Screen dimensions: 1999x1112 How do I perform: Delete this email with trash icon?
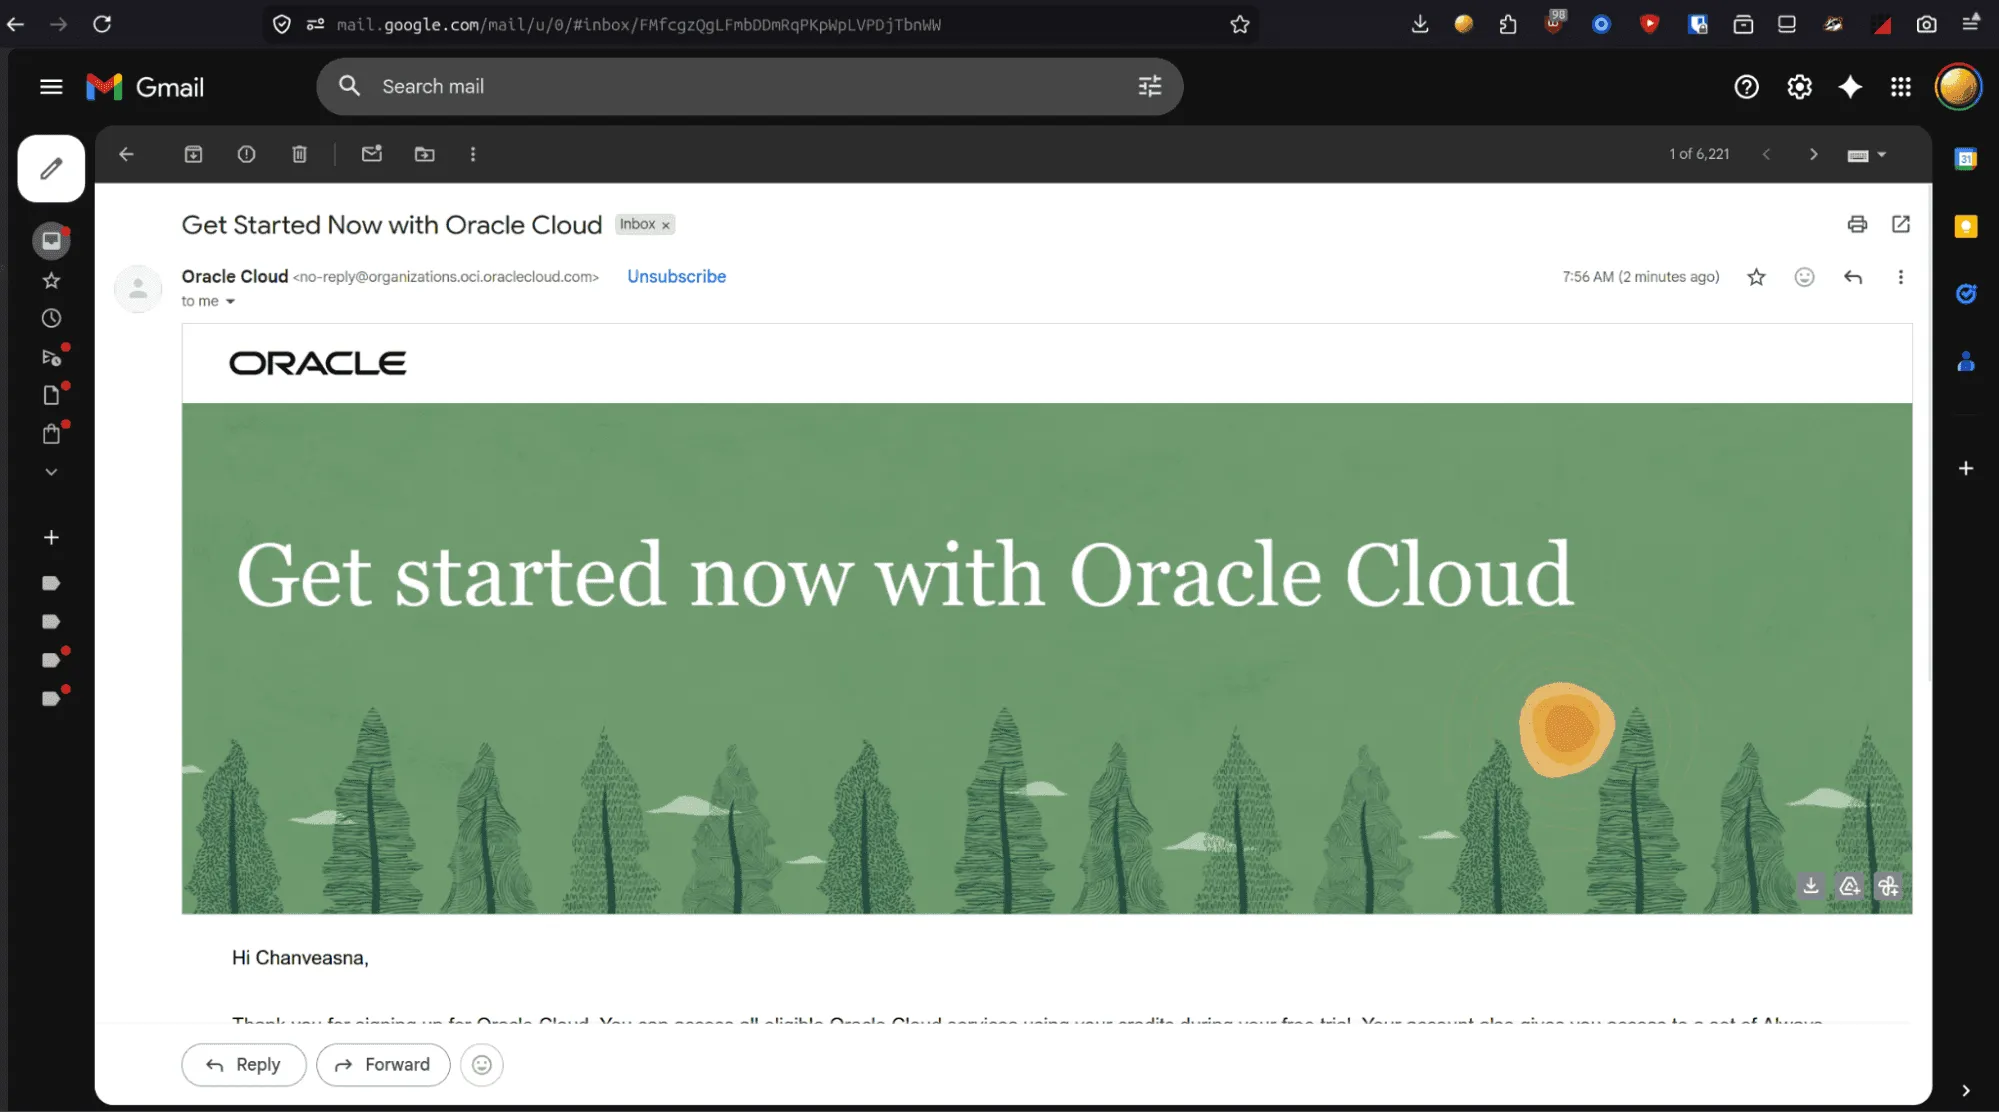click(x=299, y=154)
